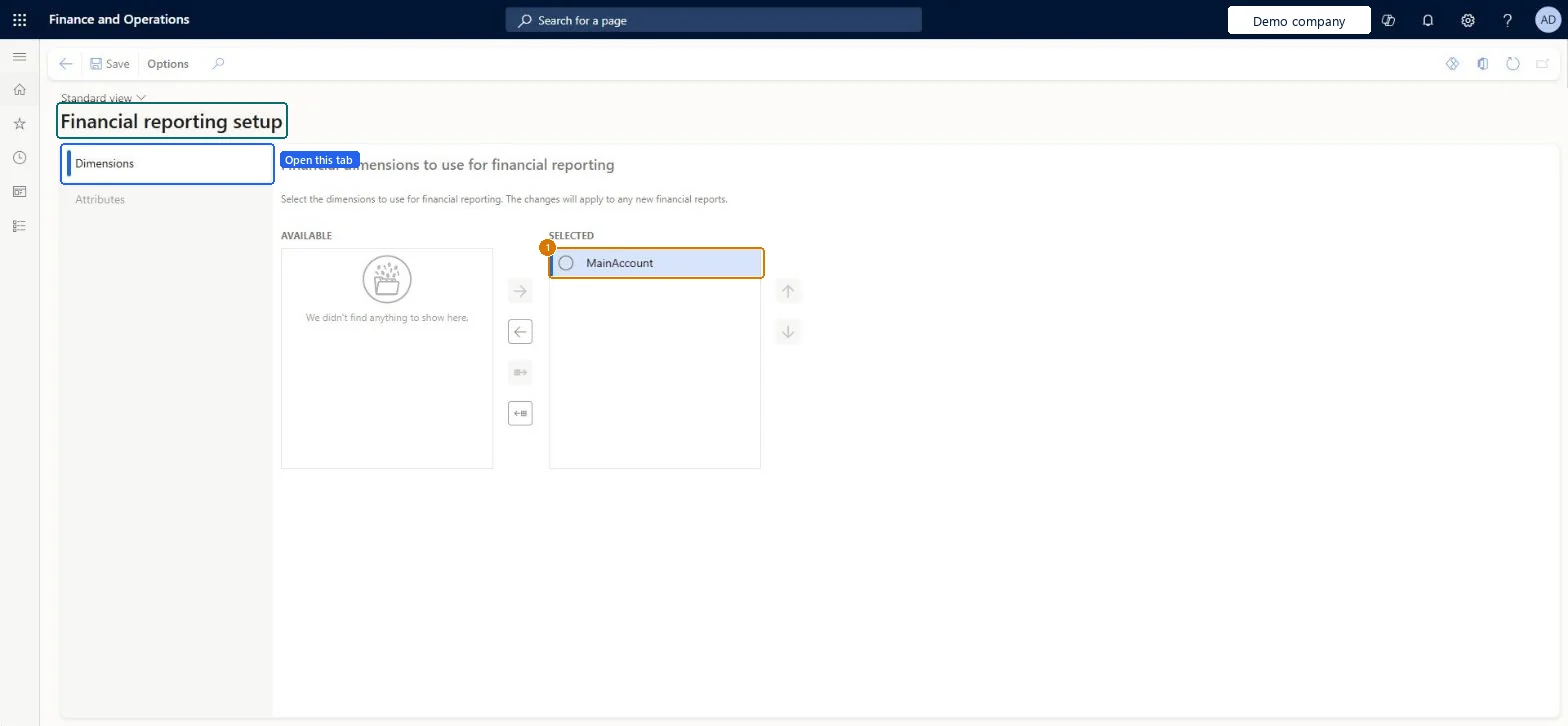This screenshot has width=1568, height=726.
Task: Expand the Standard view dropdown
Action: coord(104,98)
